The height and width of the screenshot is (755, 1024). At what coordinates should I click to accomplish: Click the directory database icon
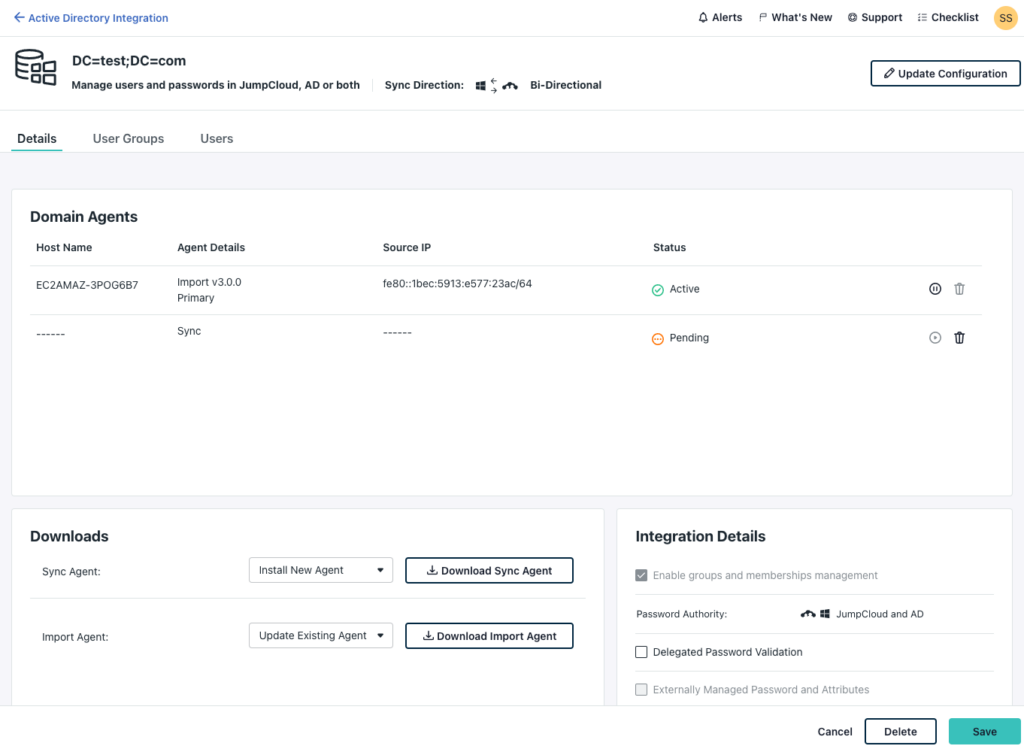[x=35, y=67]
